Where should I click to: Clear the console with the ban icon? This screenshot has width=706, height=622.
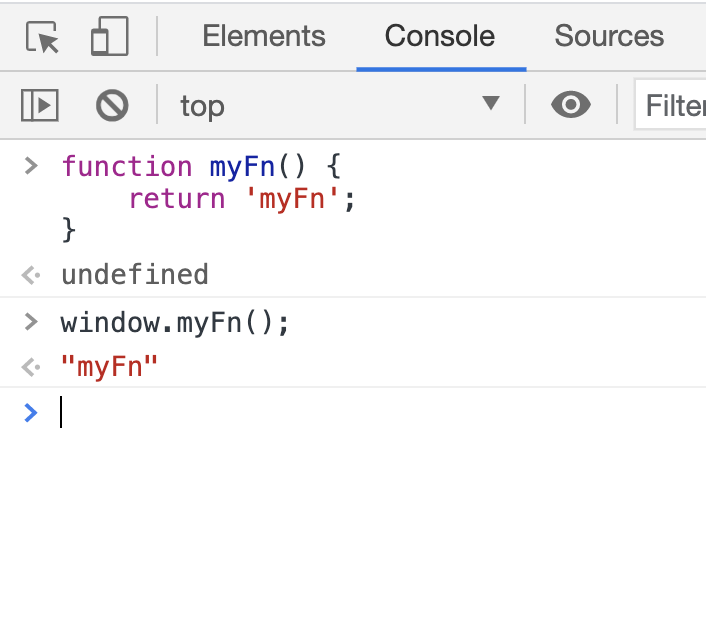112,105
